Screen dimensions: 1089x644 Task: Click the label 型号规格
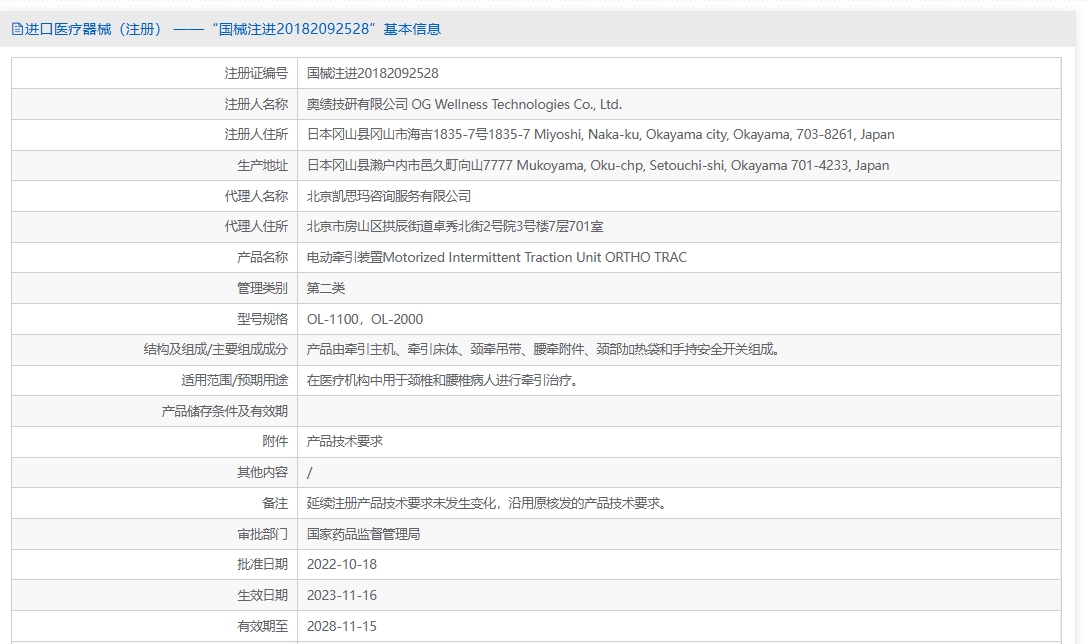[x=262, y=319]
